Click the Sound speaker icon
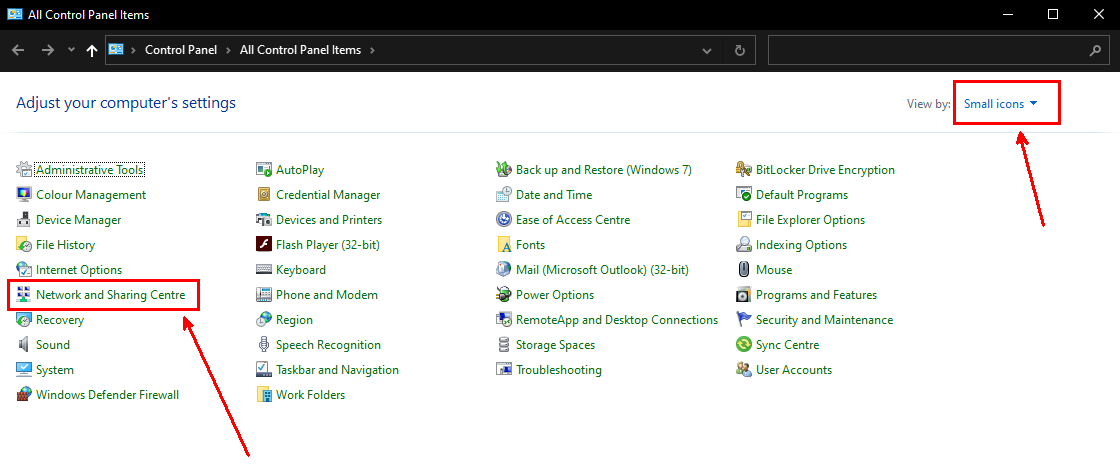Screen dimensions: 1120x468 (24, 345)
